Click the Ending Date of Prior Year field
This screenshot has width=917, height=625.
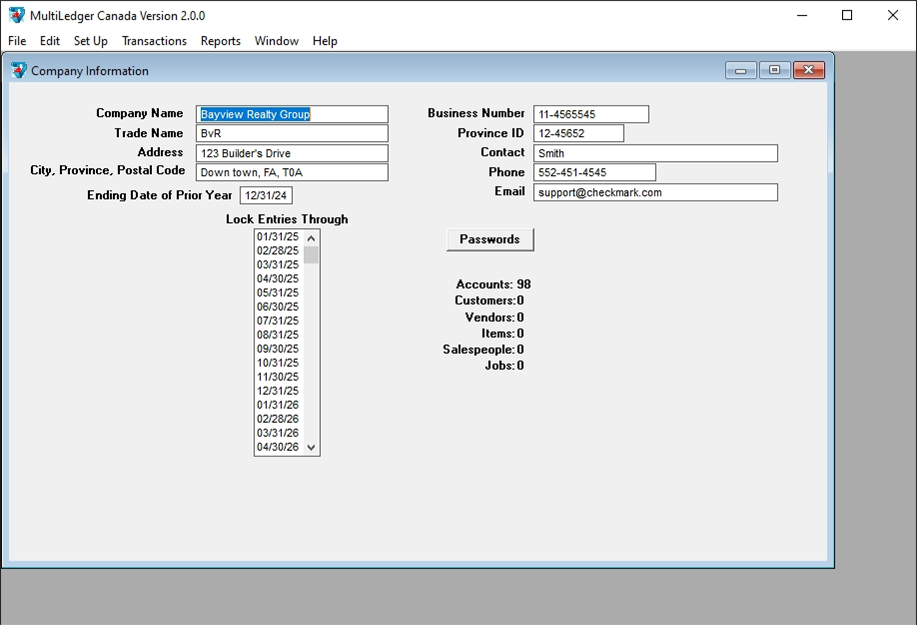point(265,196)
